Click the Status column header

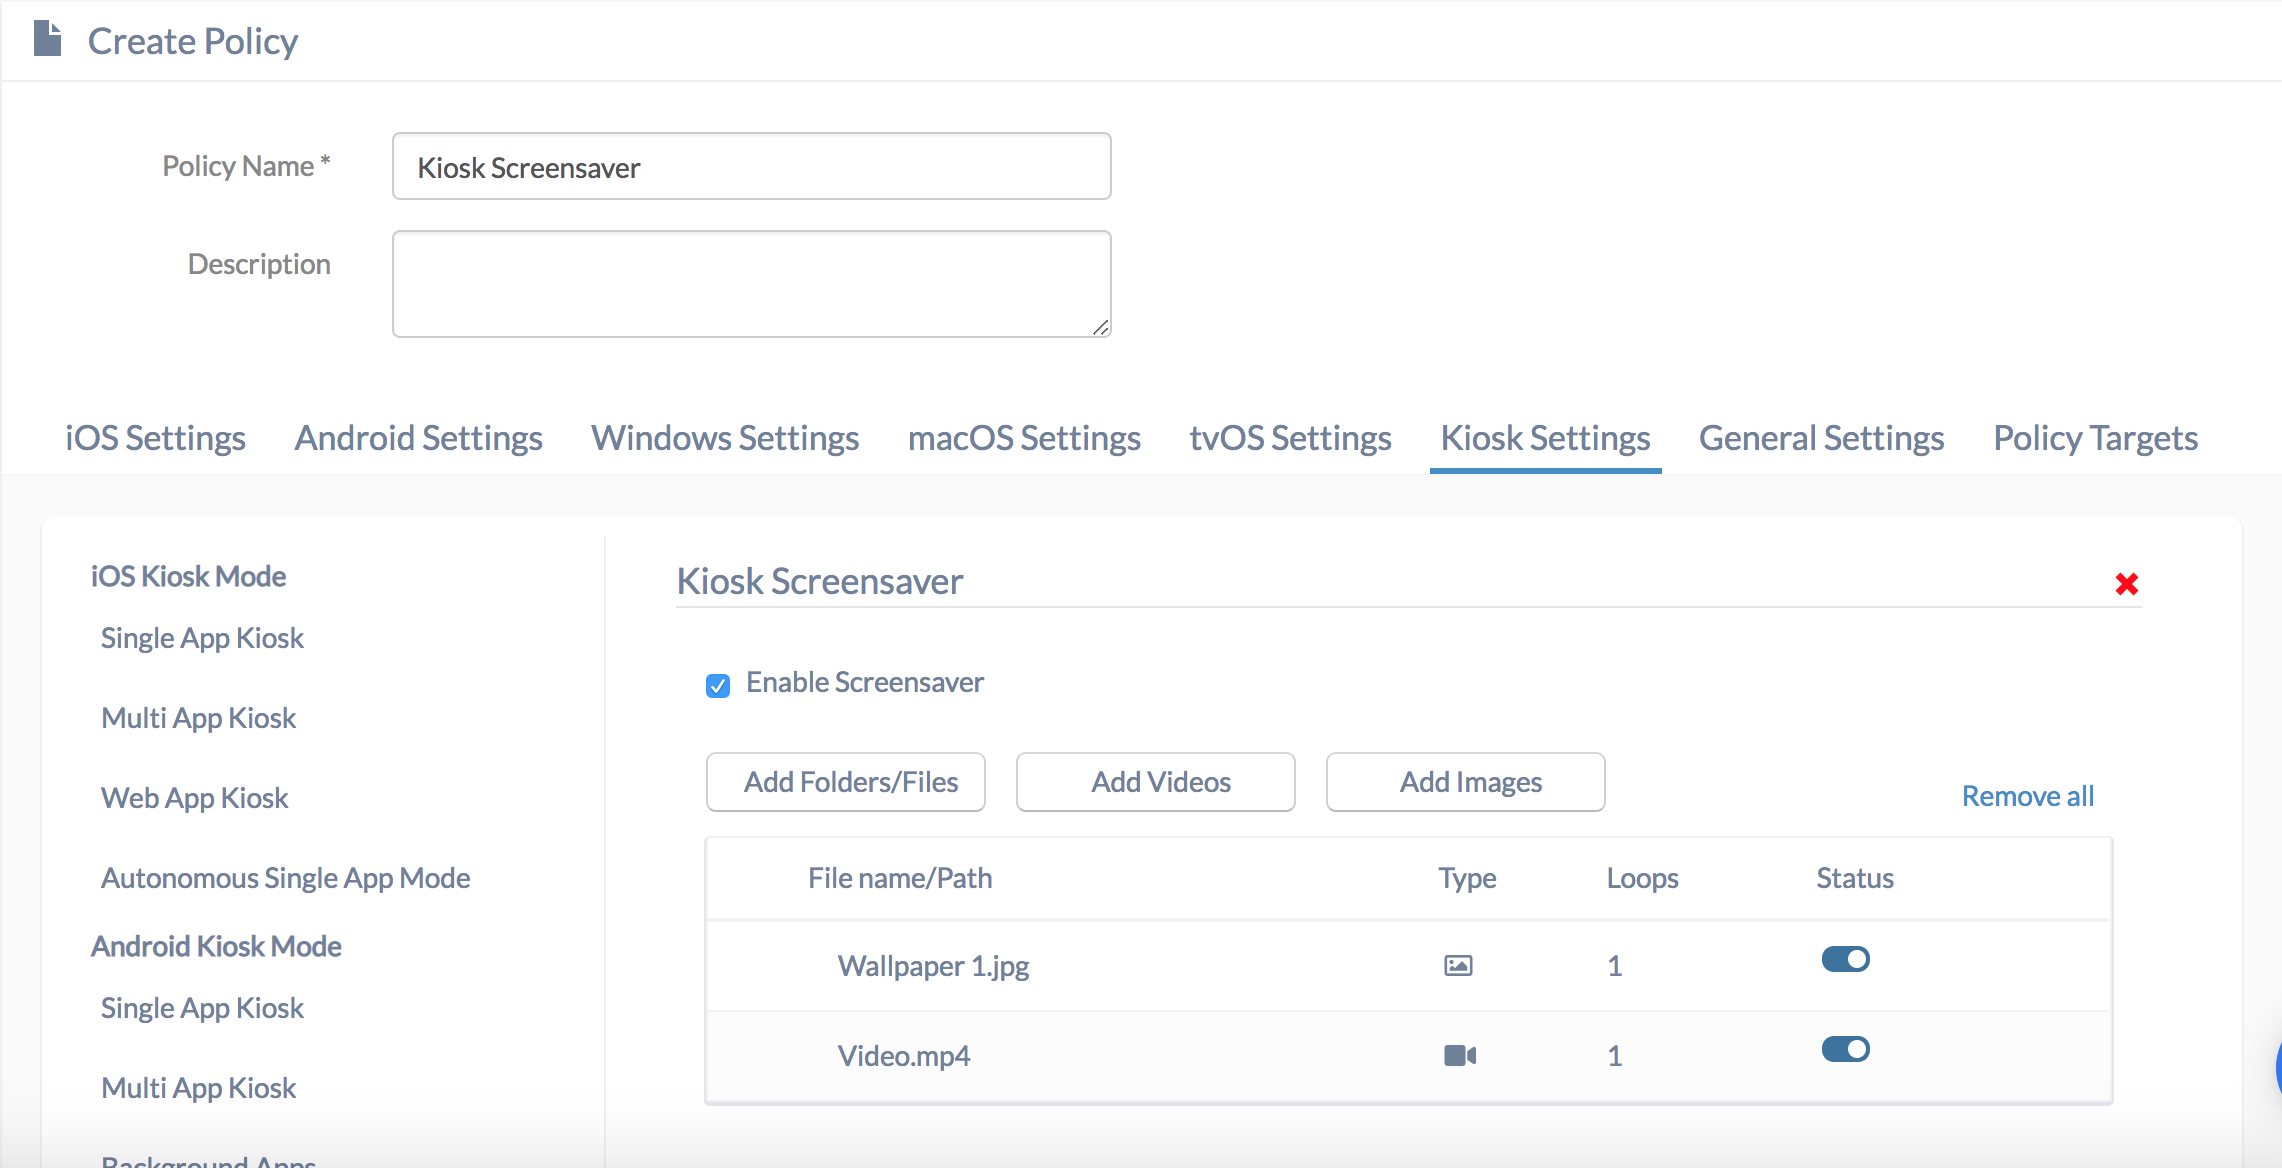coord(1855,878)
